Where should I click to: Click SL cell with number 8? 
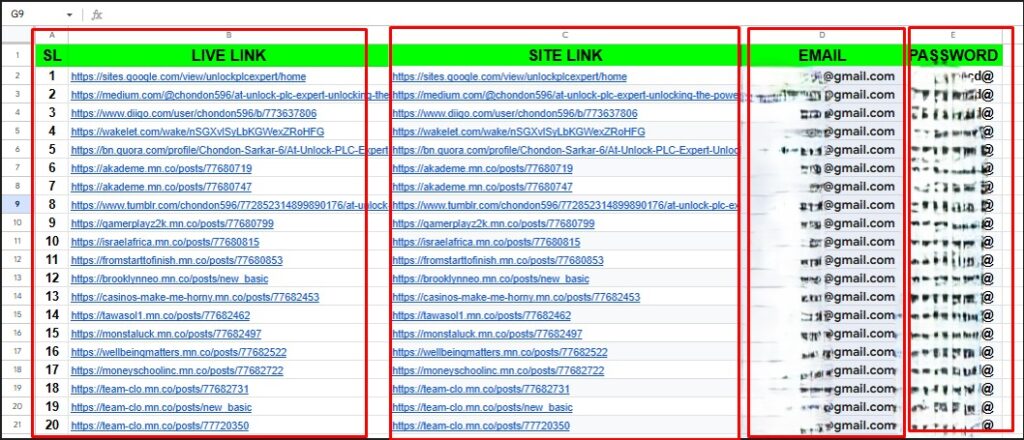(51, 205)
